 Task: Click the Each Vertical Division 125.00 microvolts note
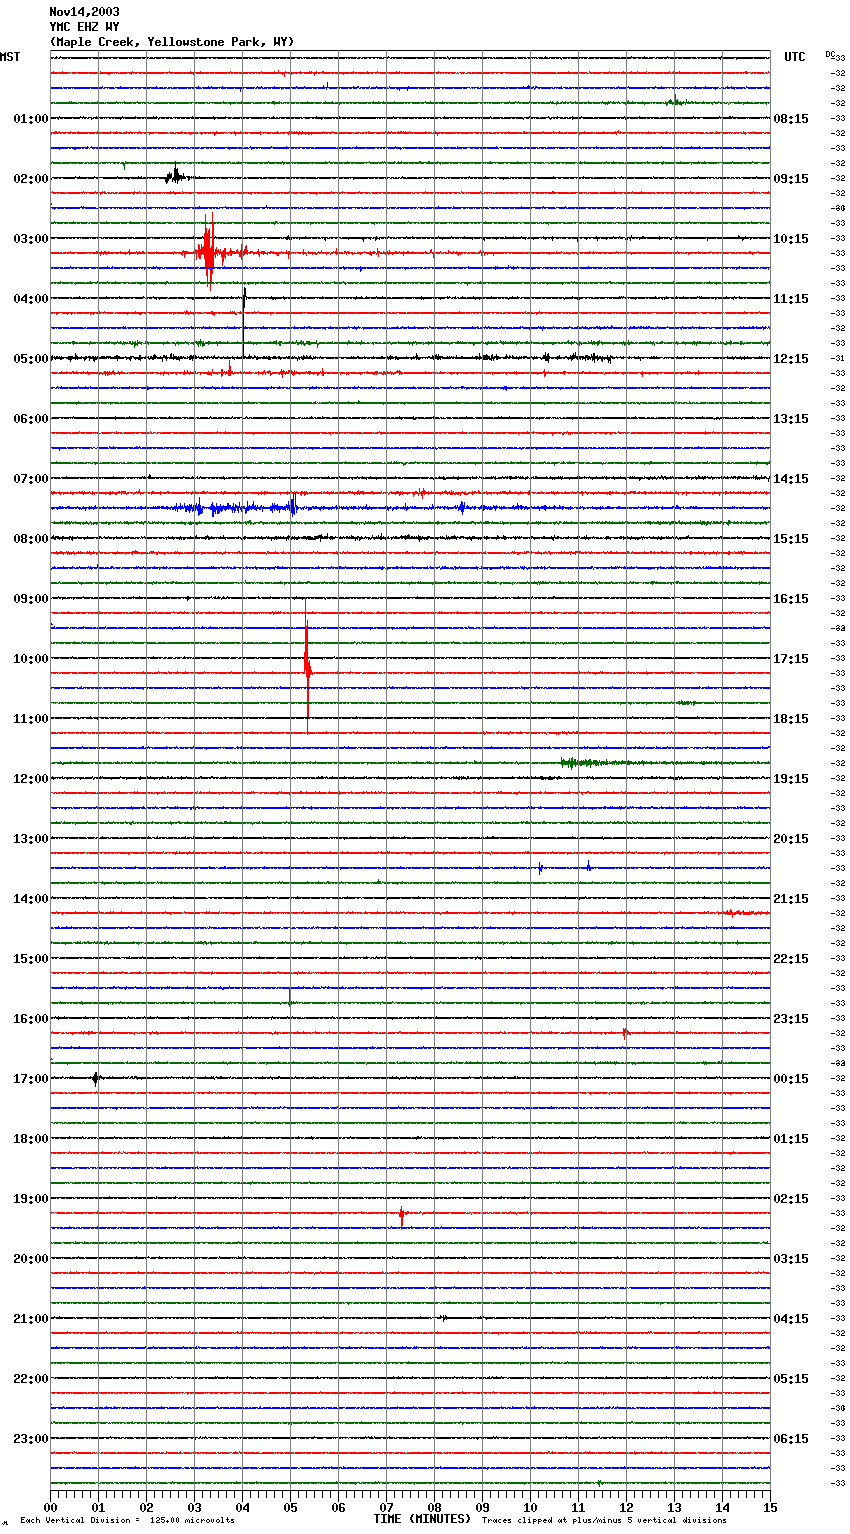(x=127, y=1520)
